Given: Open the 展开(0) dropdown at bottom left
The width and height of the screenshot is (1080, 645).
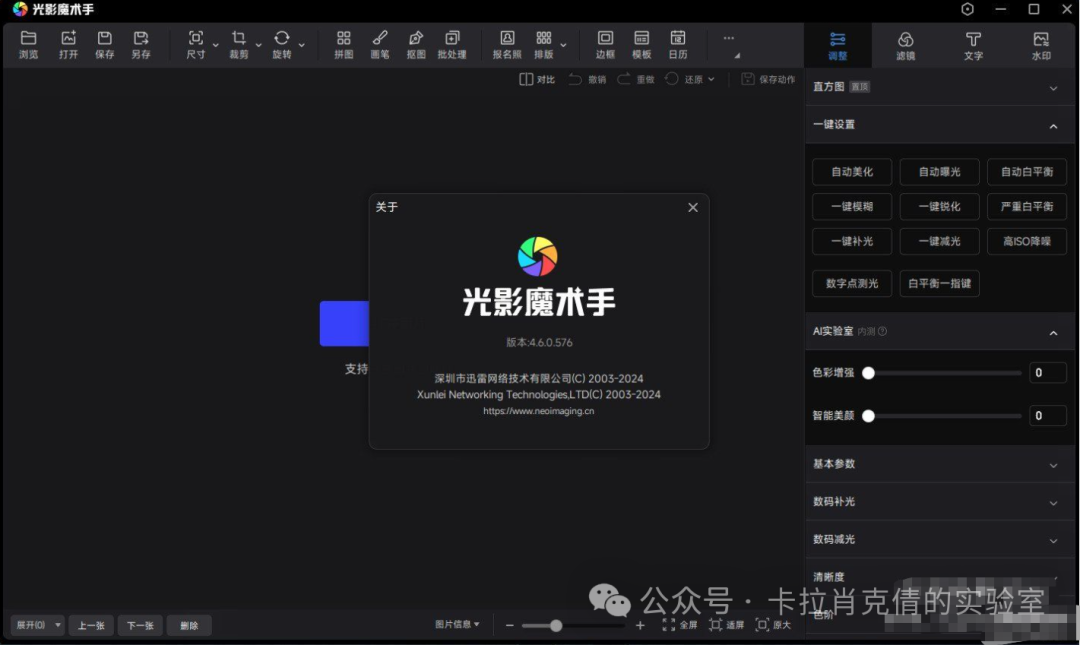Looking at the screenshot, I should (x=36, y=624).
